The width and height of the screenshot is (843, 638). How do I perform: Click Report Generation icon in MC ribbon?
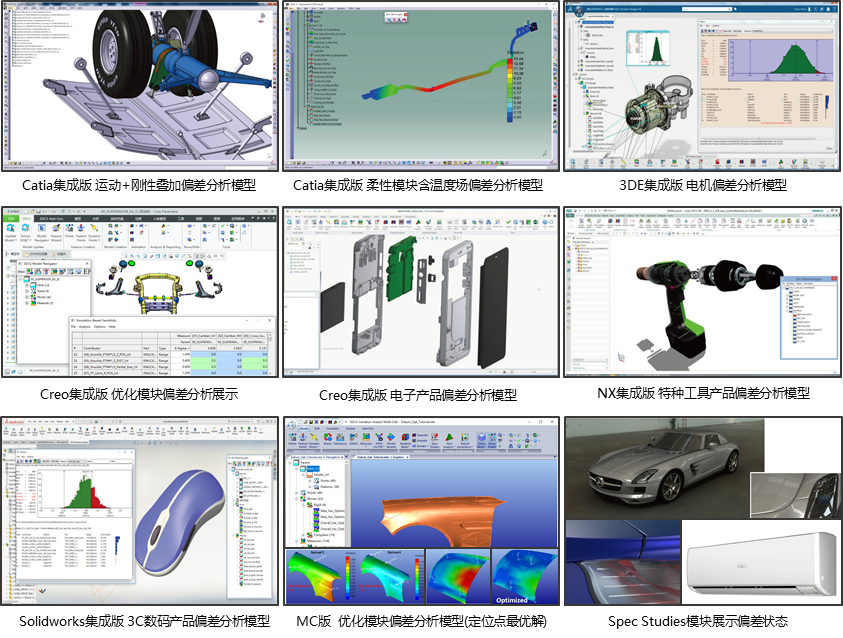pos(465,440)
